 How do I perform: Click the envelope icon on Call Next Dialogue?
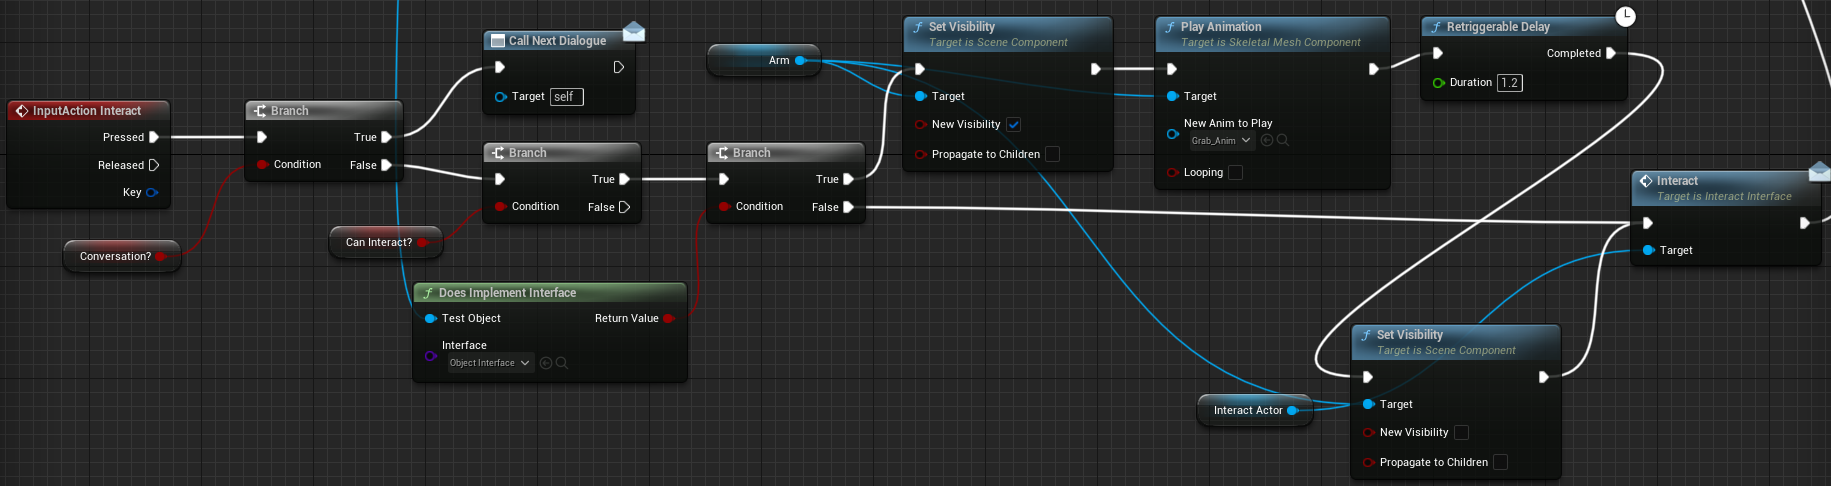coord(633,33)
